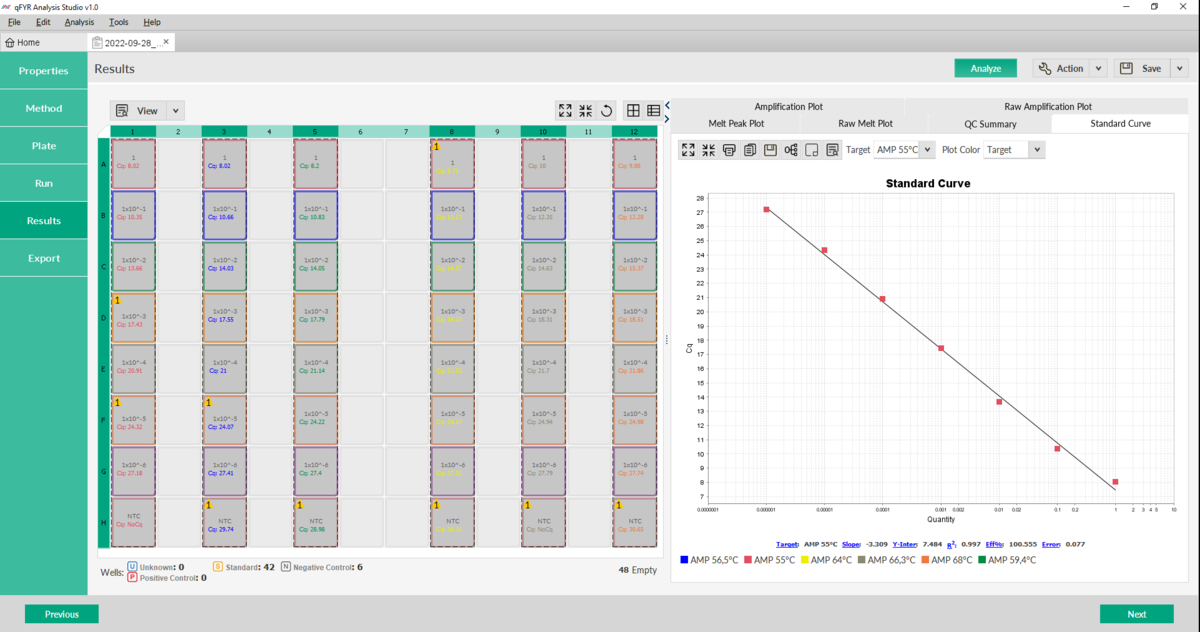
Task: Click the plate grid view icon
Action: click(x=633, y=111)
